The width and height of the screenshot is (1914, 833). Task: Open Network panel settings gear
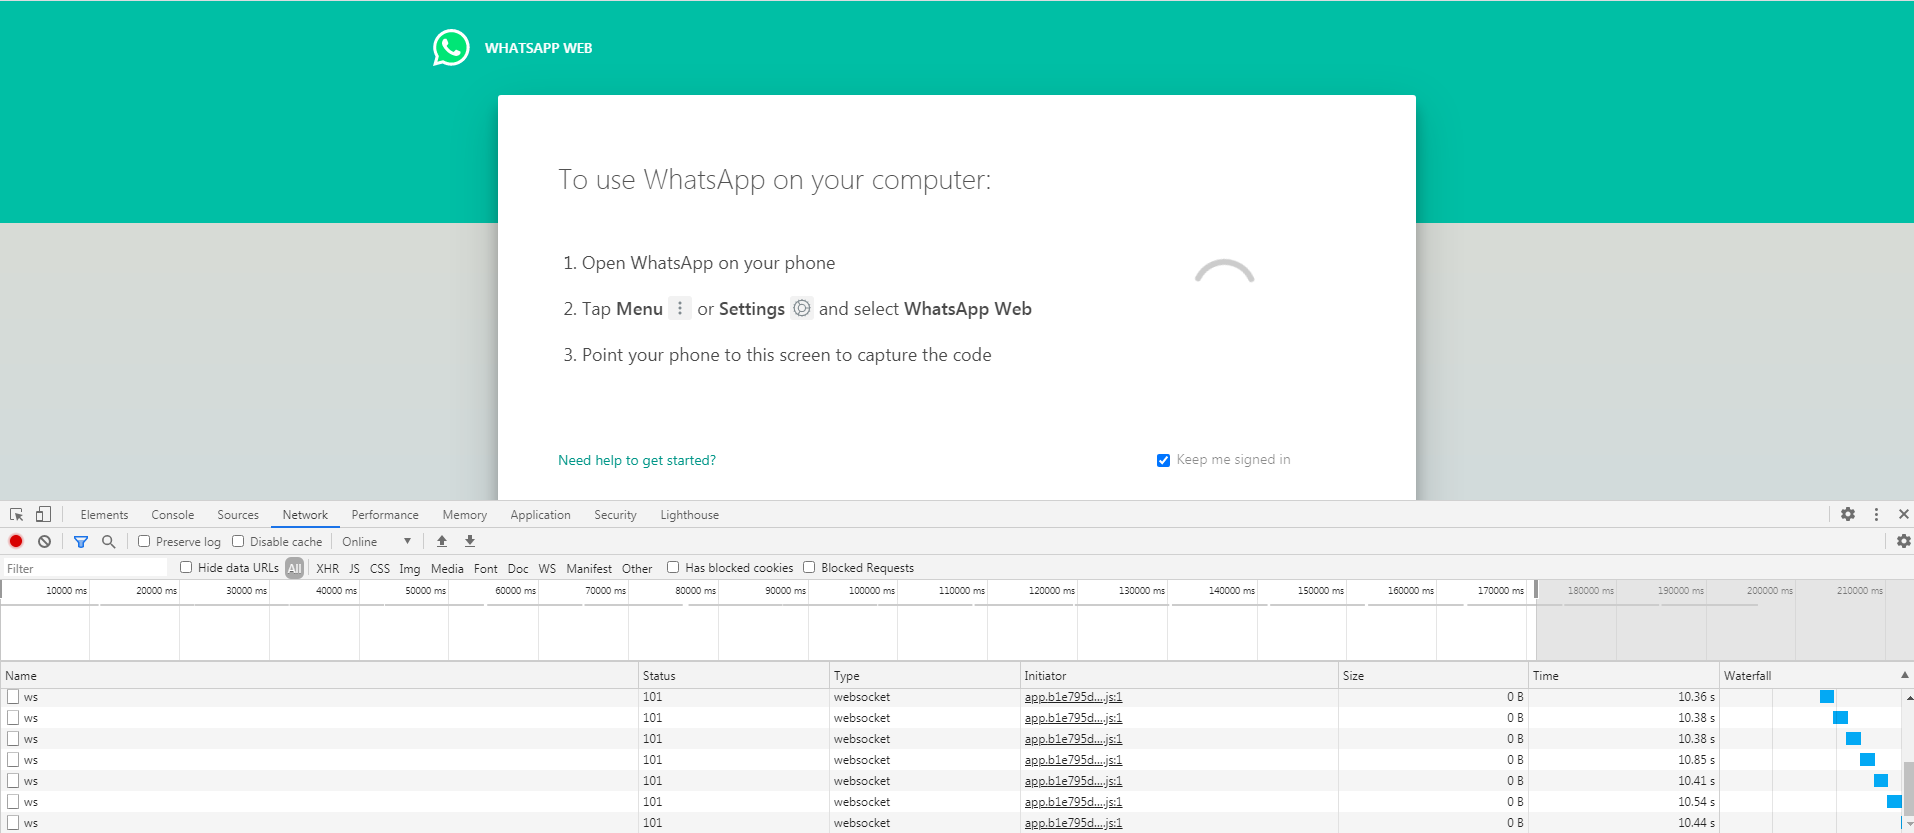(x=1904, y=541)
